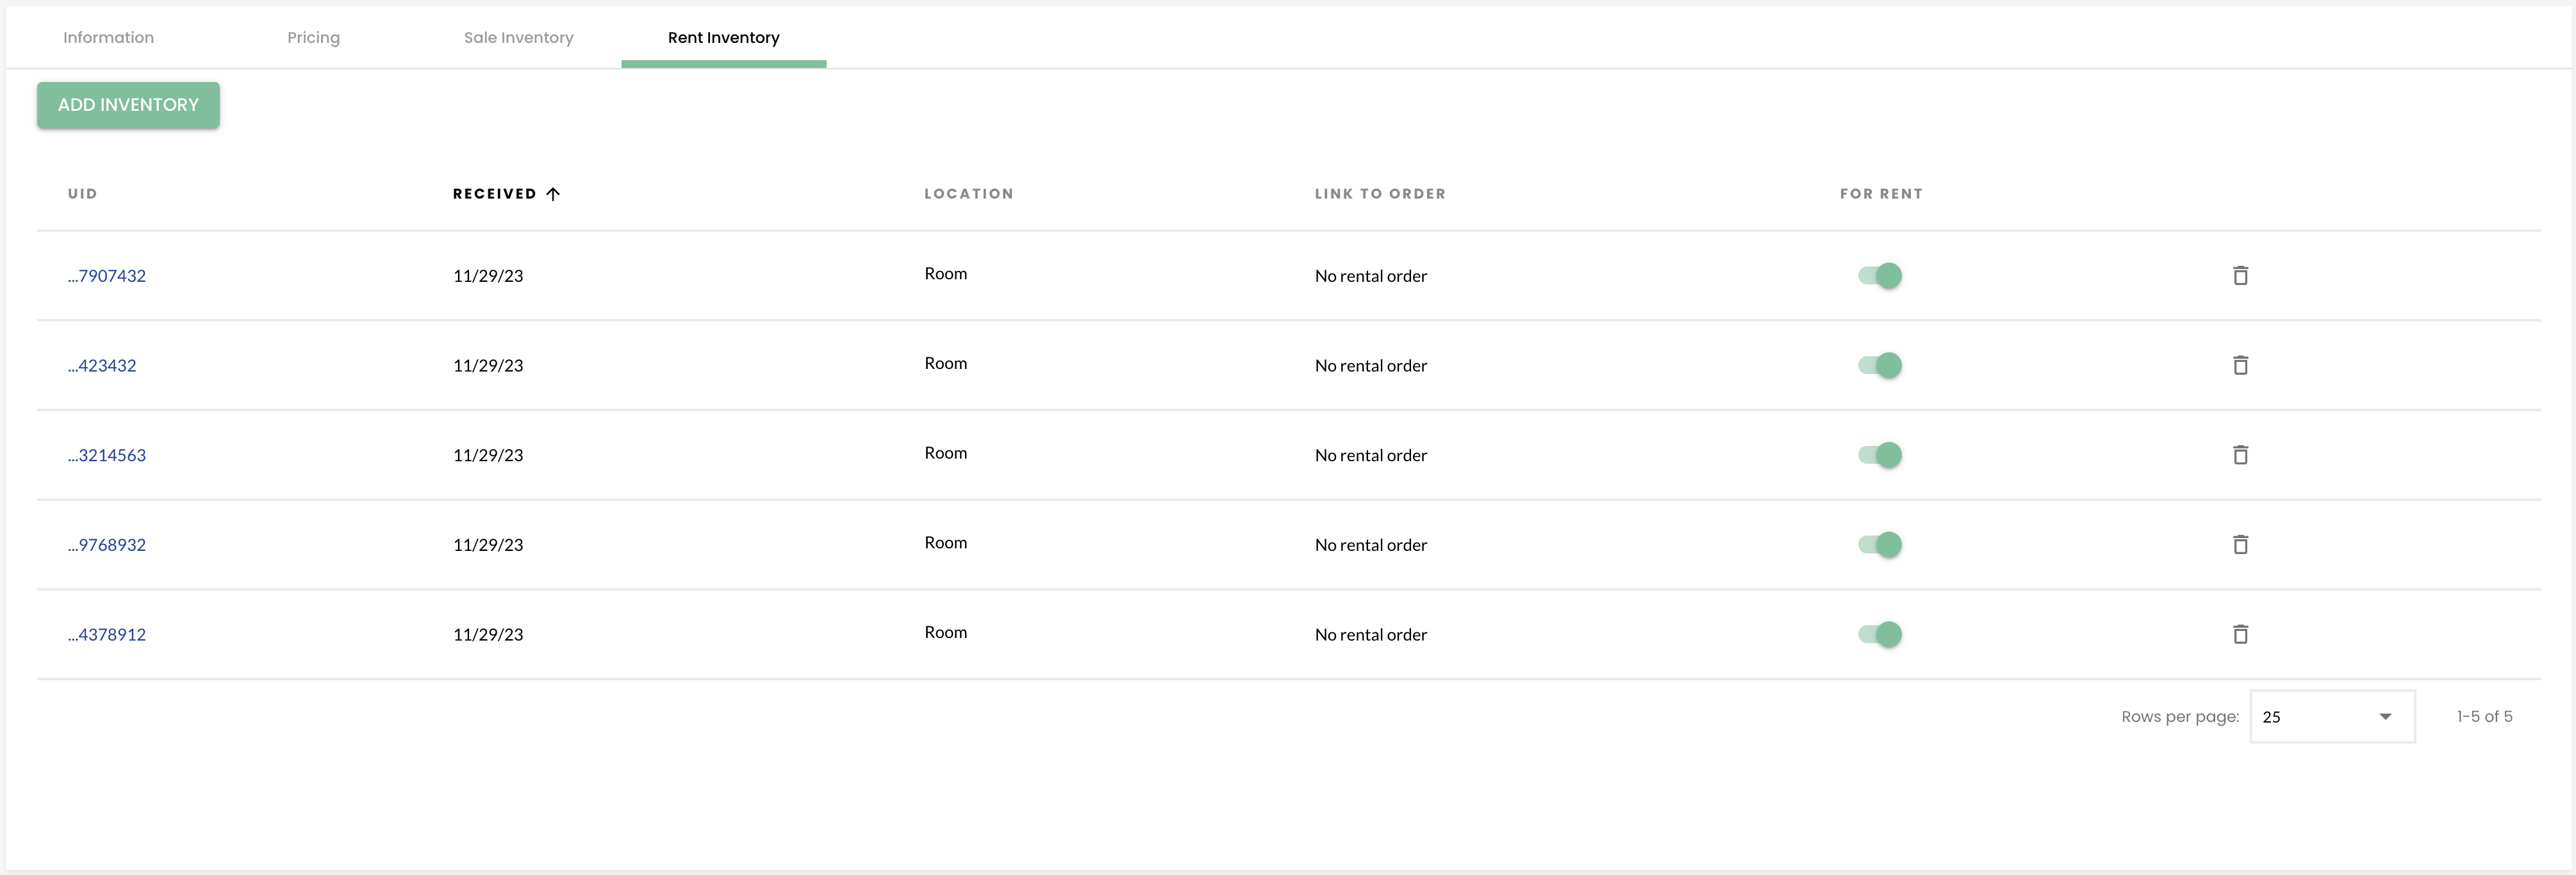Delete the inventory item ending 3214563
Image resolution: width=2576 pixels, height=875 pixels.
click(x=2240, y=455)
